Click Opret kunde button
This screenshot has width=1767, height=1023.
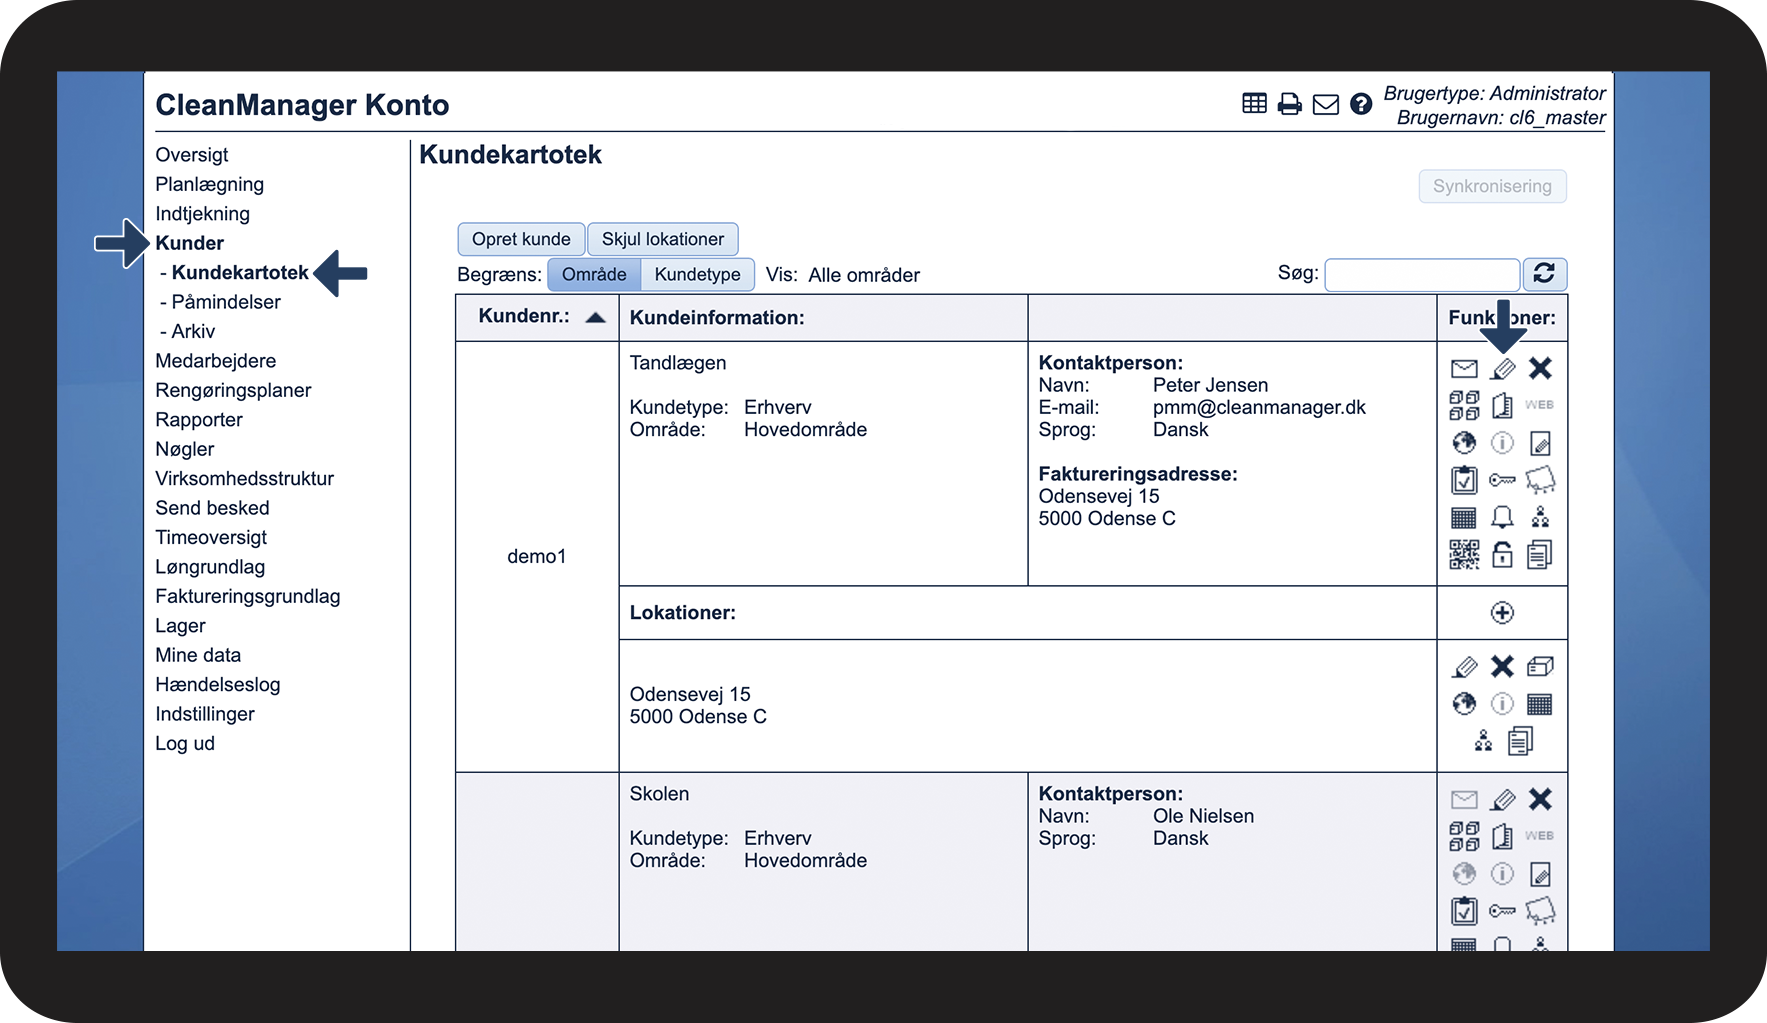pos(521,239)
